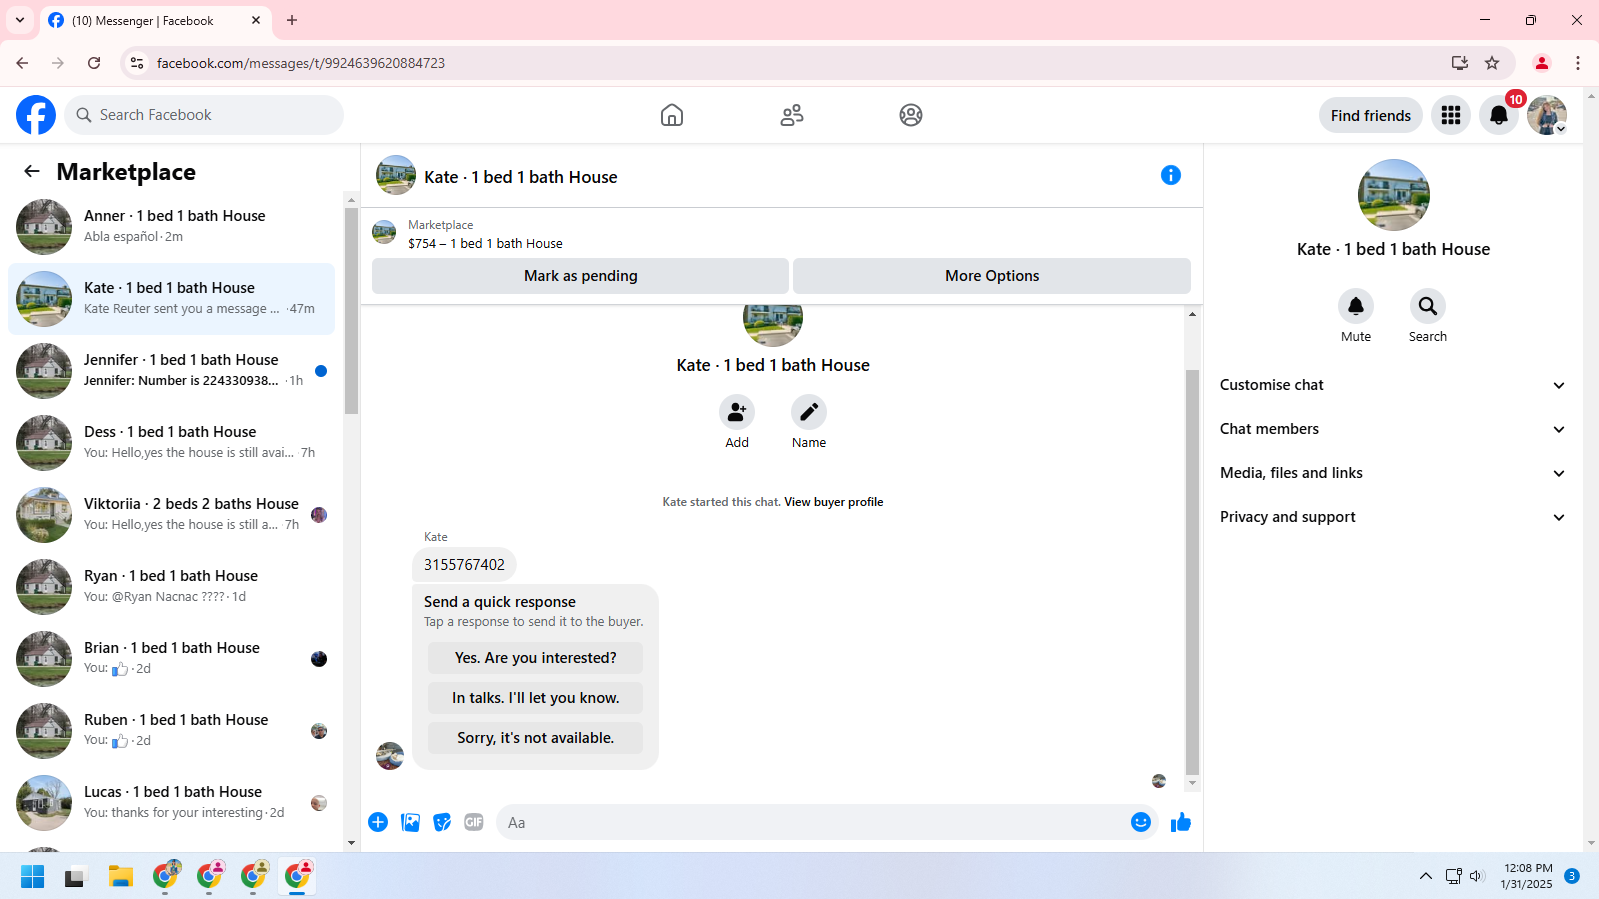Open the Chrome profile icon in toolbar

tap(1542, 63)
